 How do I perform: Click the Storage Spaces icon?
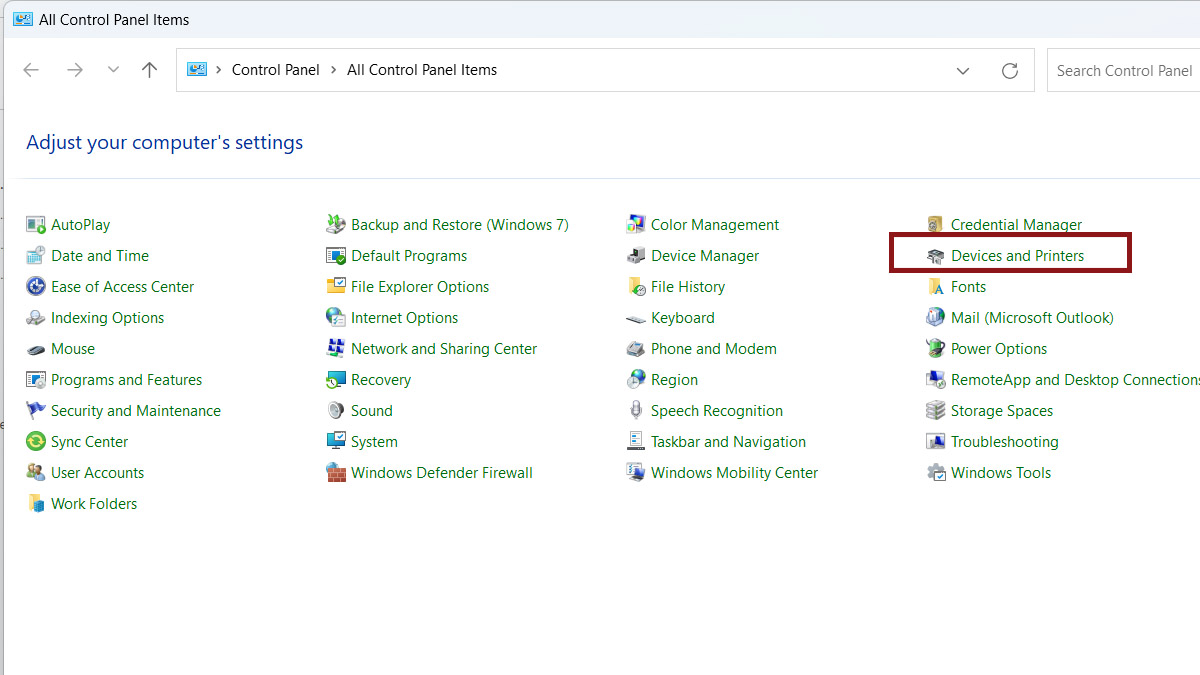[936, 411]
